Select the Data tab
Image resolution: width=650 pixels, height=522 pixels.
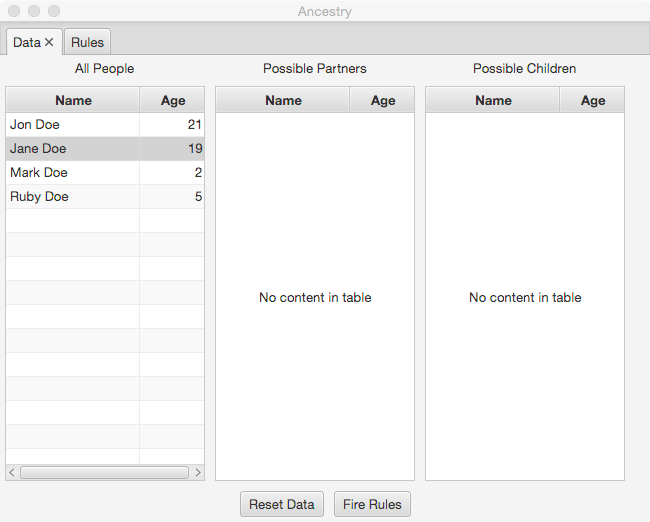26,42
